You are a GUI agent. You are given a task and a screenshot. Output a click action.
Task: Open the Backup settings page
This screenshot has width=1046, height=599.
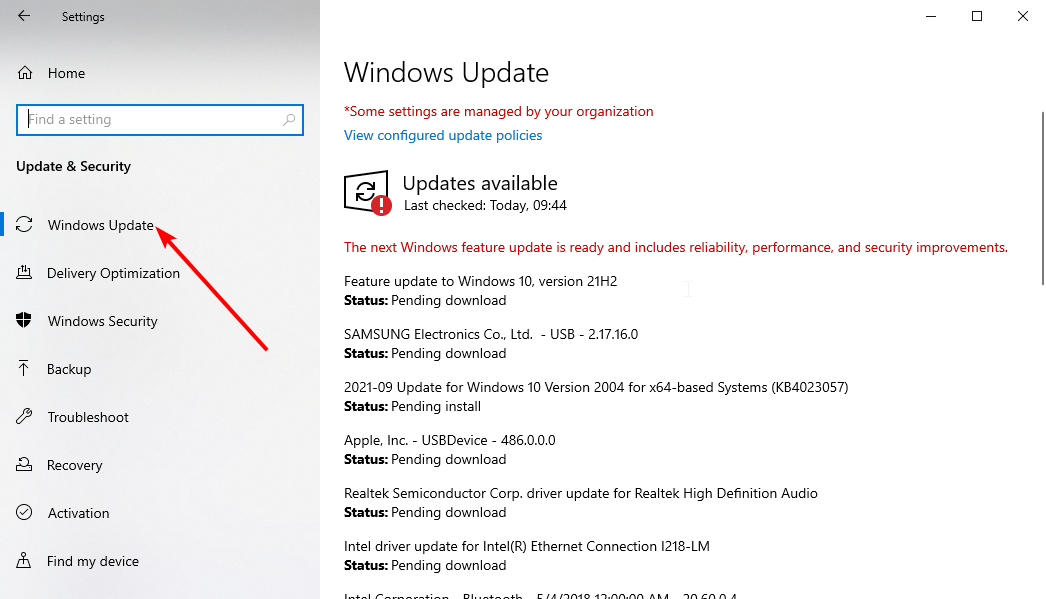[x=69, y=370]
